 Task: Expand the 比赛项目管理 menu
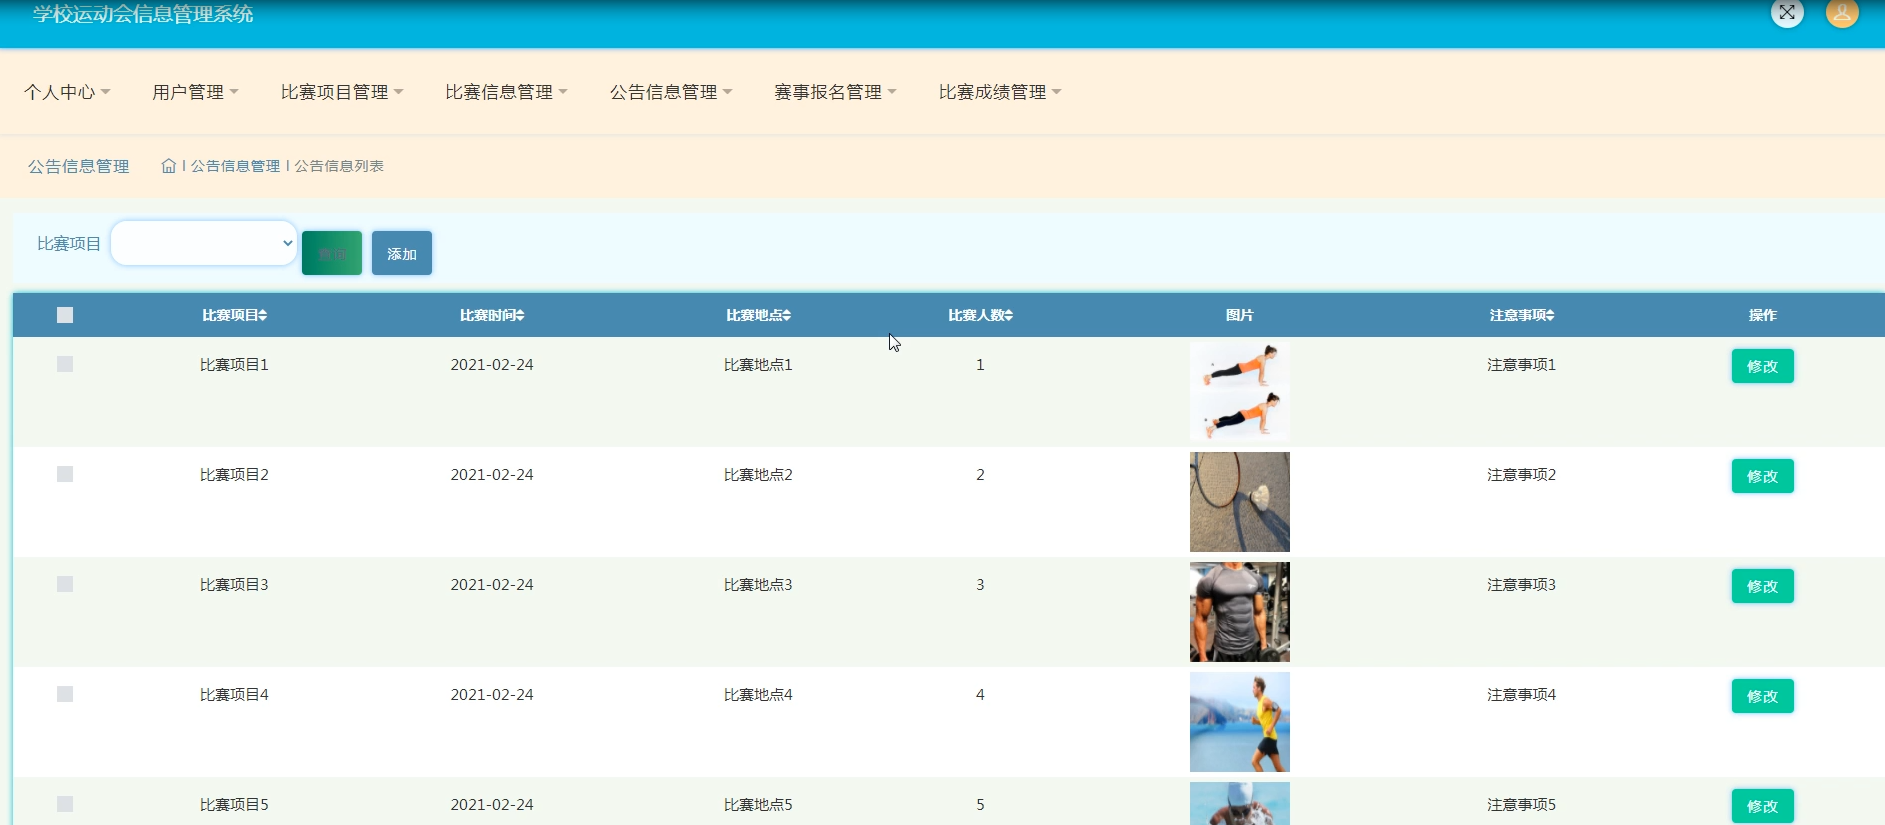coord(342,92)
